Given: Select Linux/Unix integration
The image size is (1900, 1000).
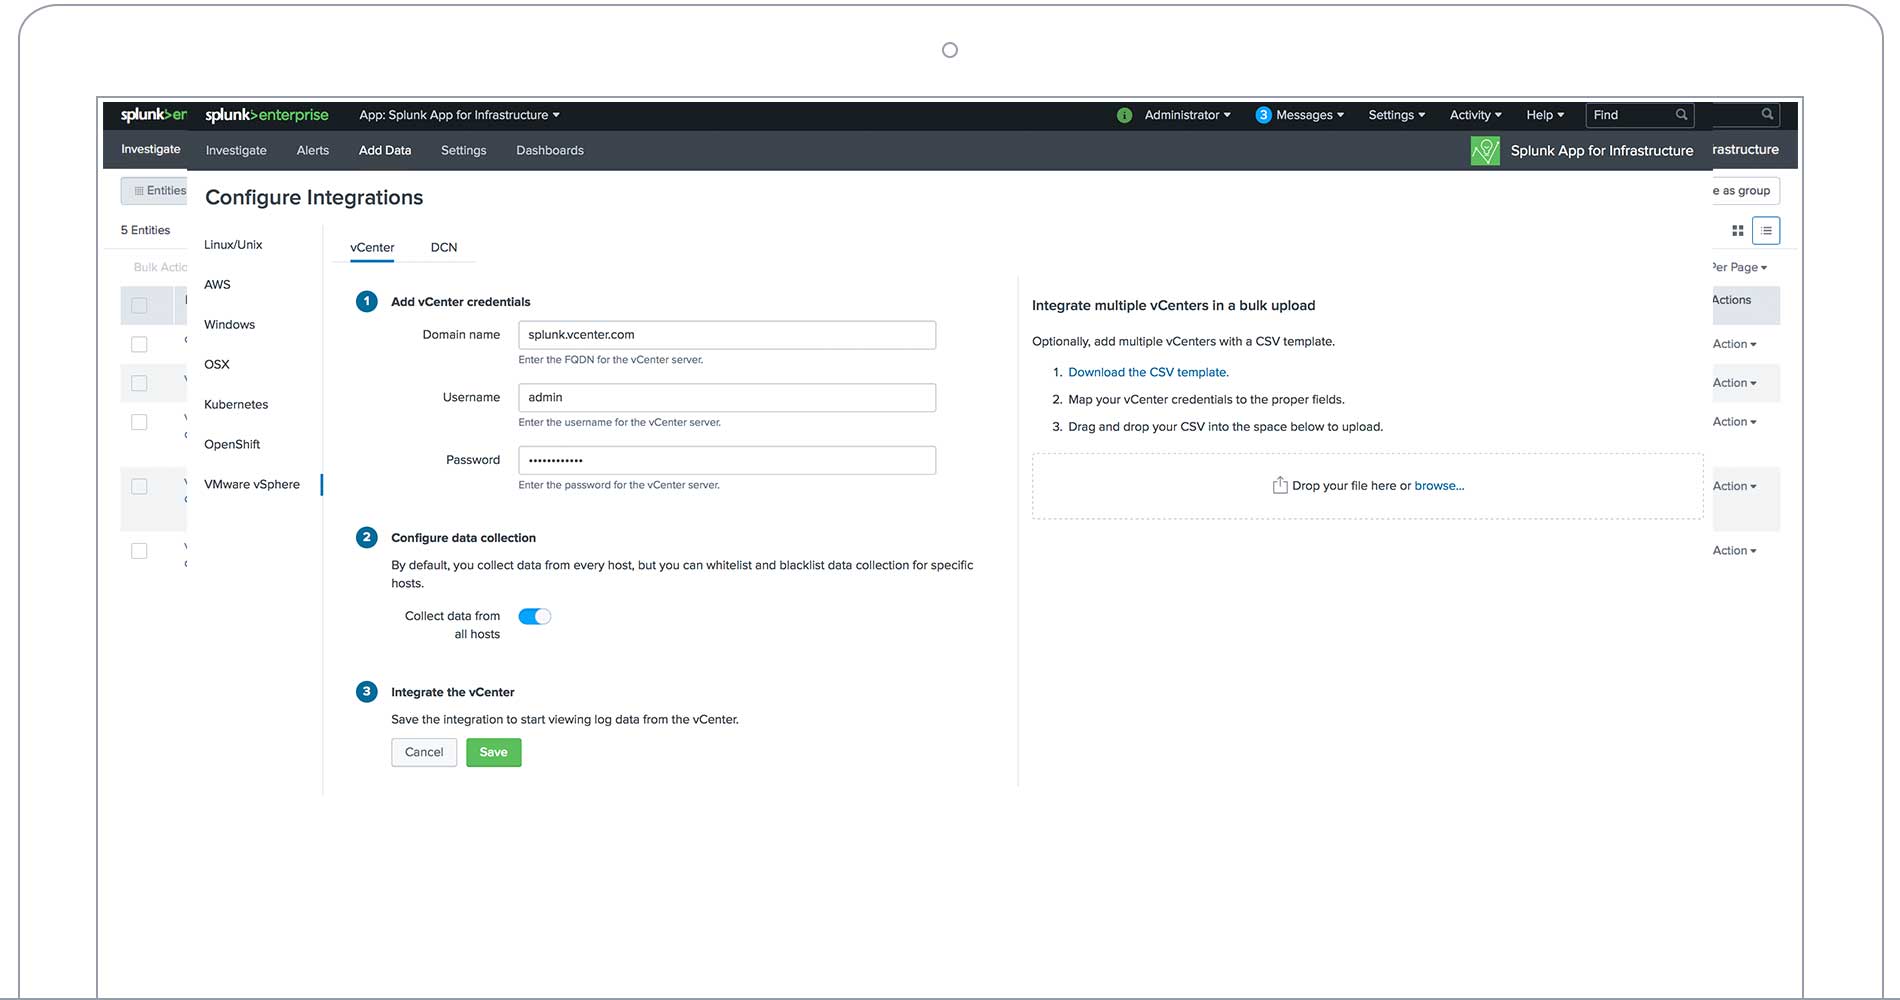Looking at the screenshot, I should coord(233,245).
